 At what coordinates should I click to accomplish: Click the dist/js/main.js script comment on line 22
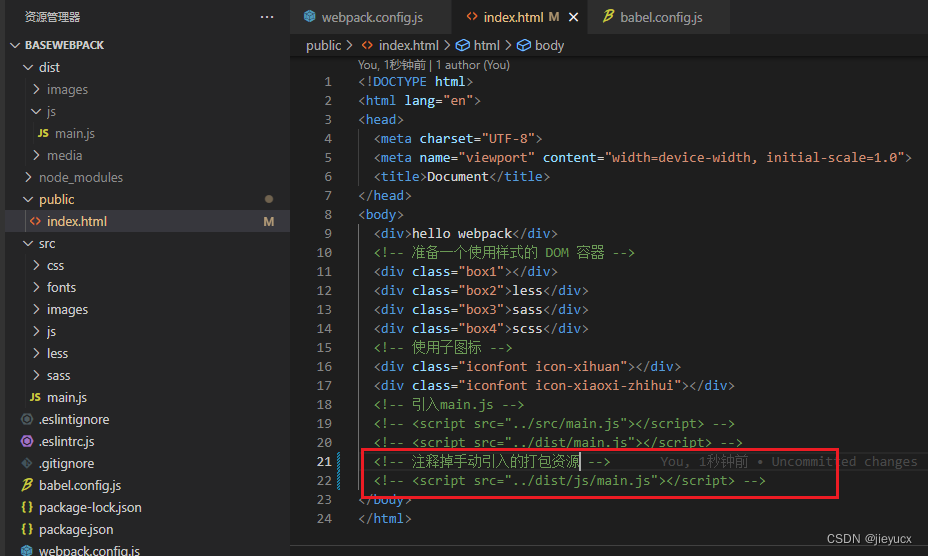(569, 481)
